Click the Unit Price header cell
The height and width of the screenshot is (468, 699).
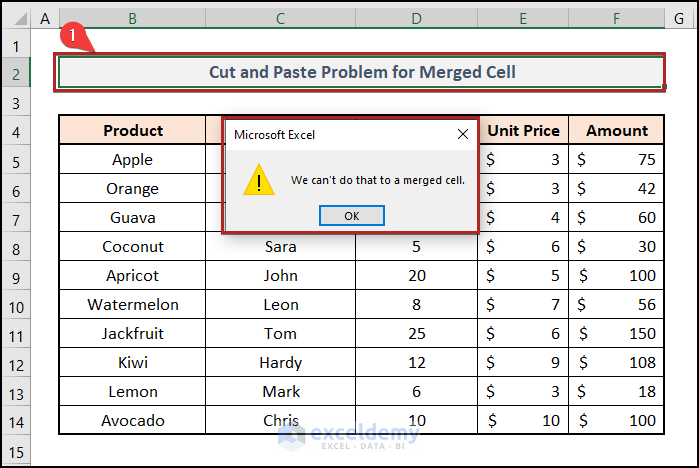[523, 131]
